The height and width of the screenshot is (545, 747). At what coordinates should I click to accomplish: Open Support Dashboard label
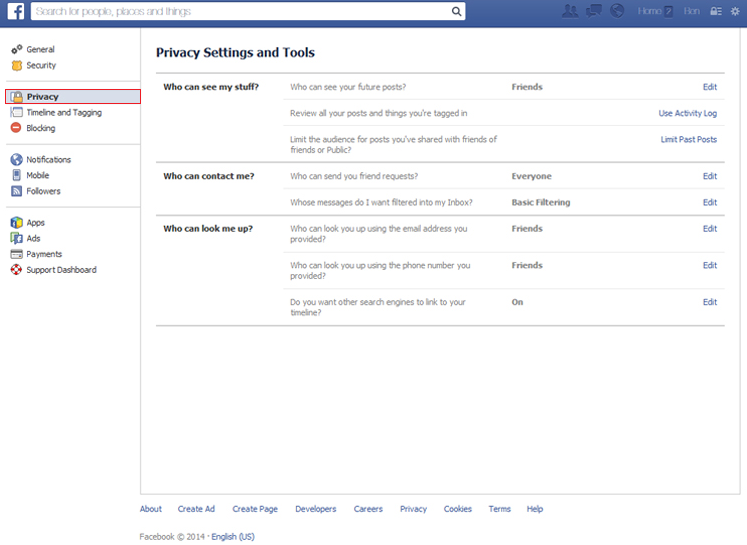click(61, 270)
